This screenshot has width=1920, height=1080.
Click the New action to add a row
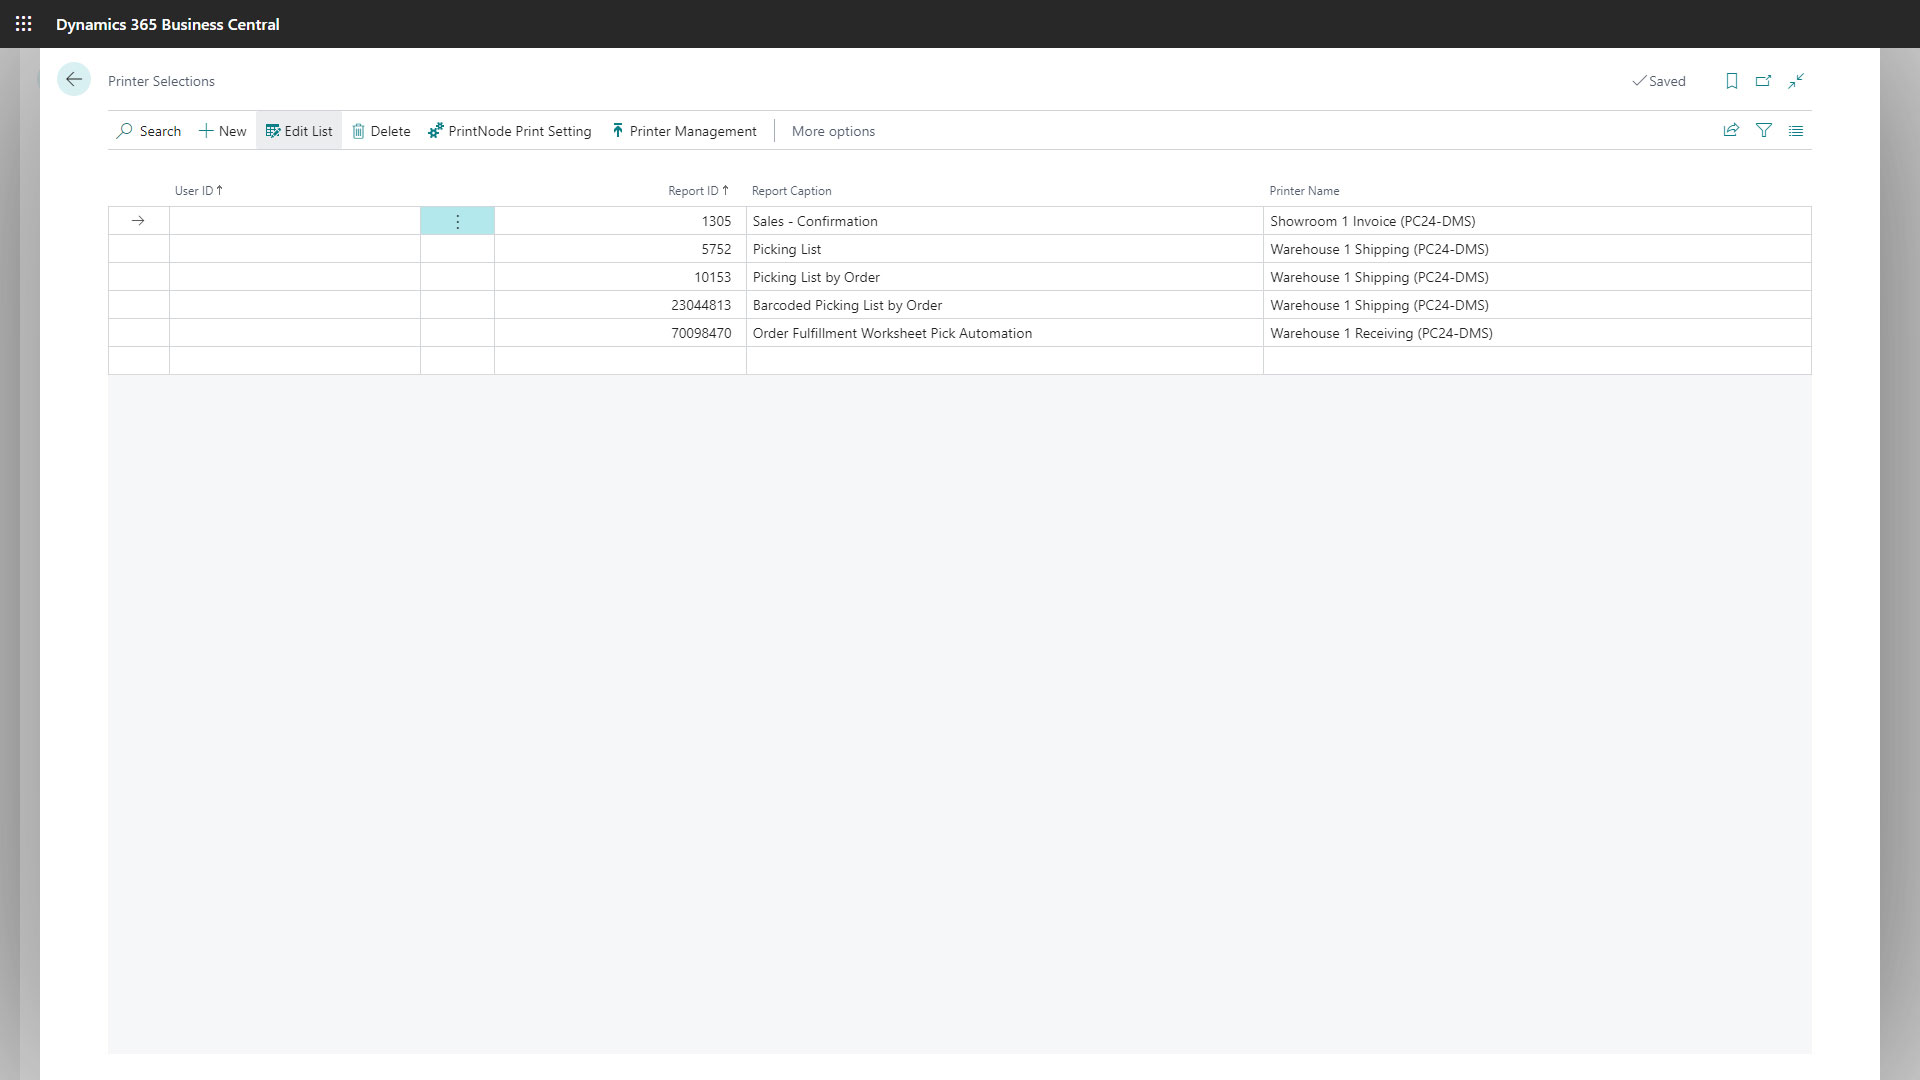click(x=222, y=131)
